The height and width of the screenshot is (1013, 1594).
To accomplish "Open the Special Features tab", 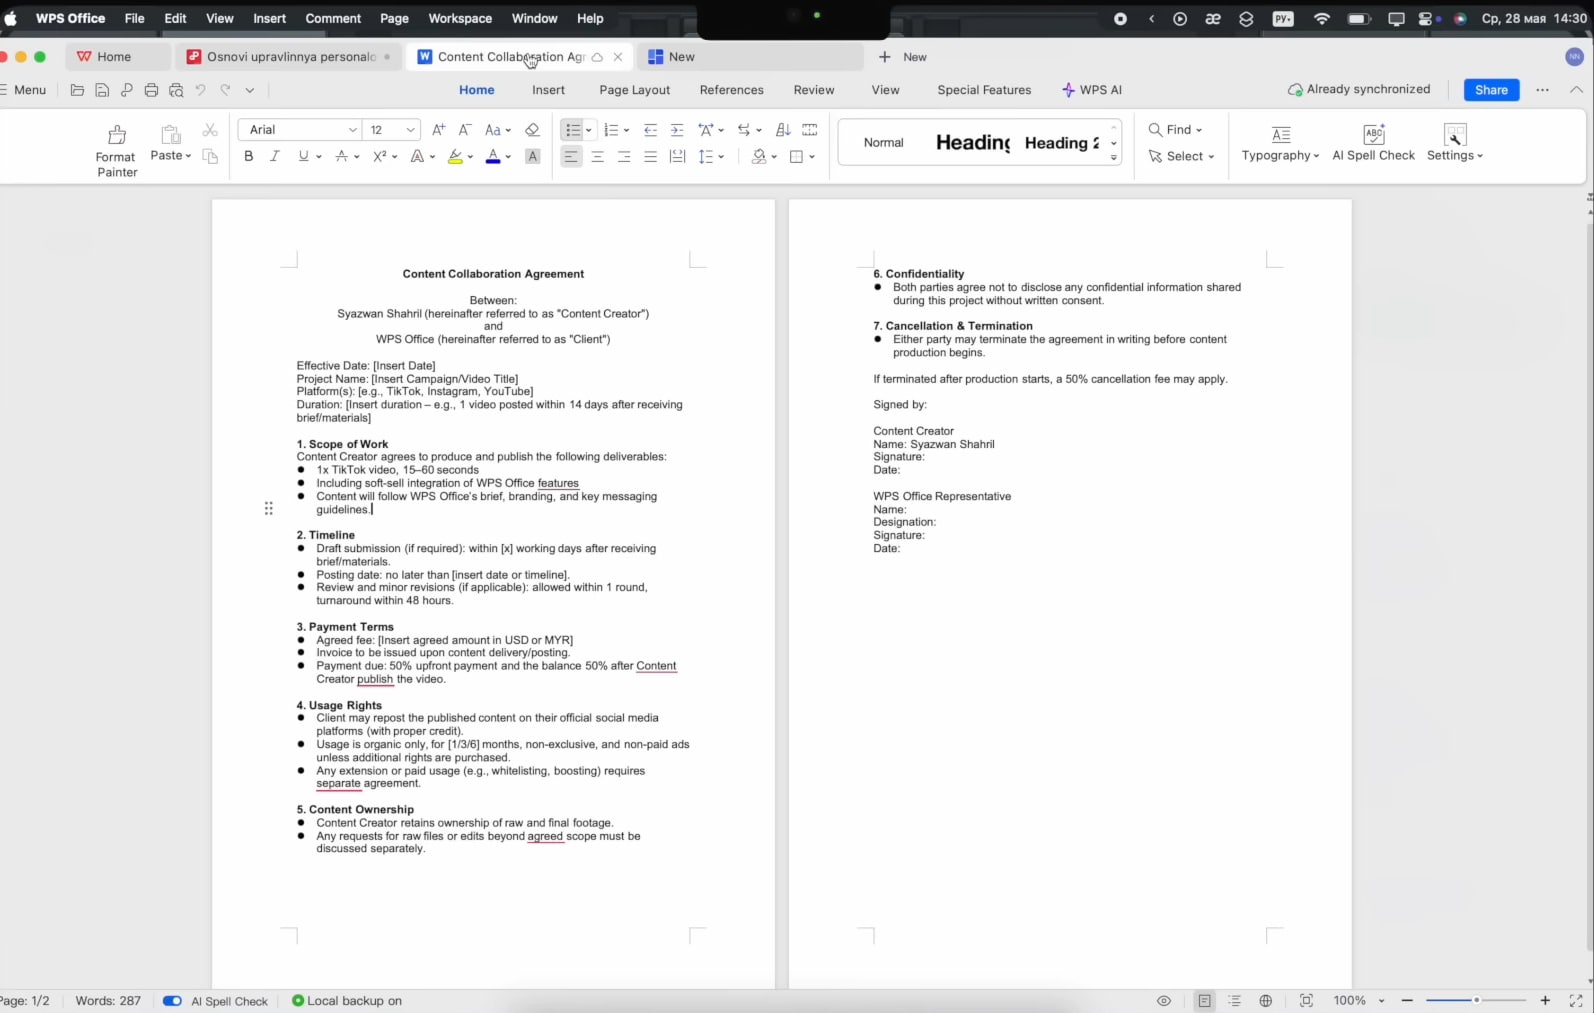I will pyautogui.click(x=984, y=90).
